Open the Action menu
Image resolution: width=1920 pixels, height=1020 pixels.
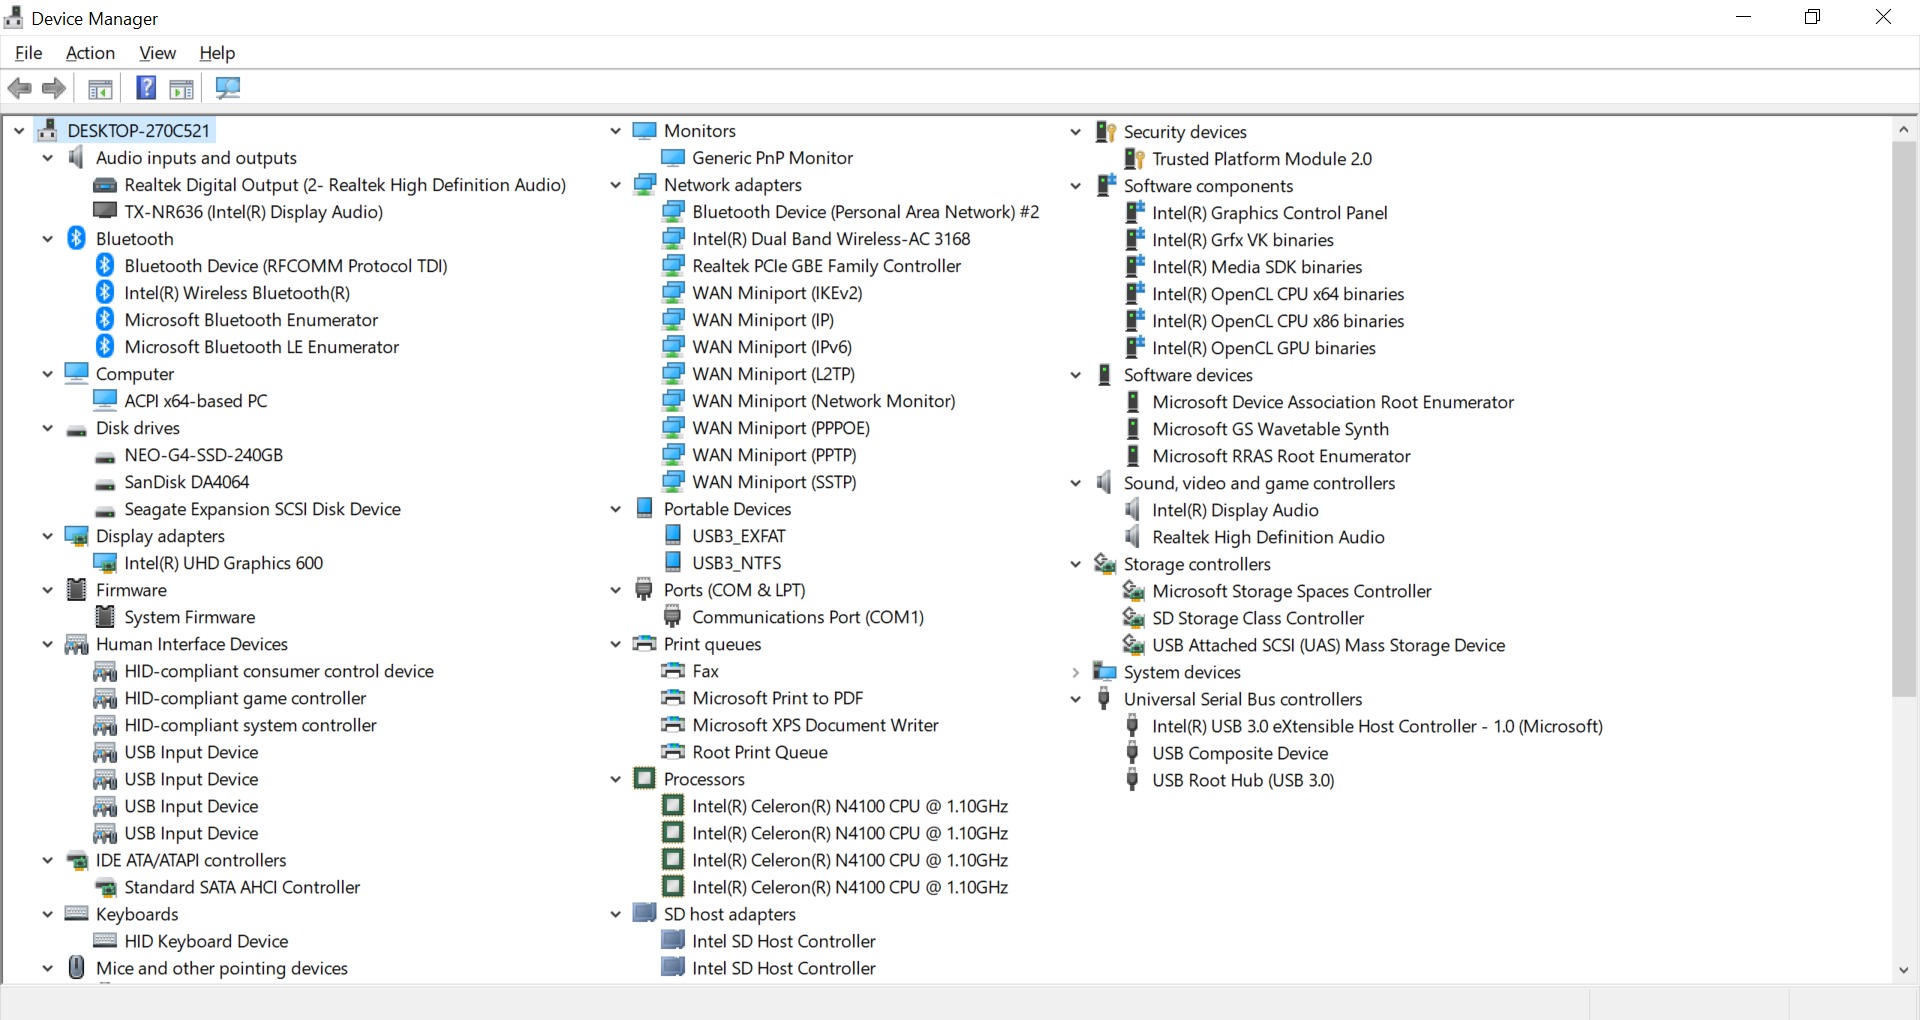click(x=90, y=53)
